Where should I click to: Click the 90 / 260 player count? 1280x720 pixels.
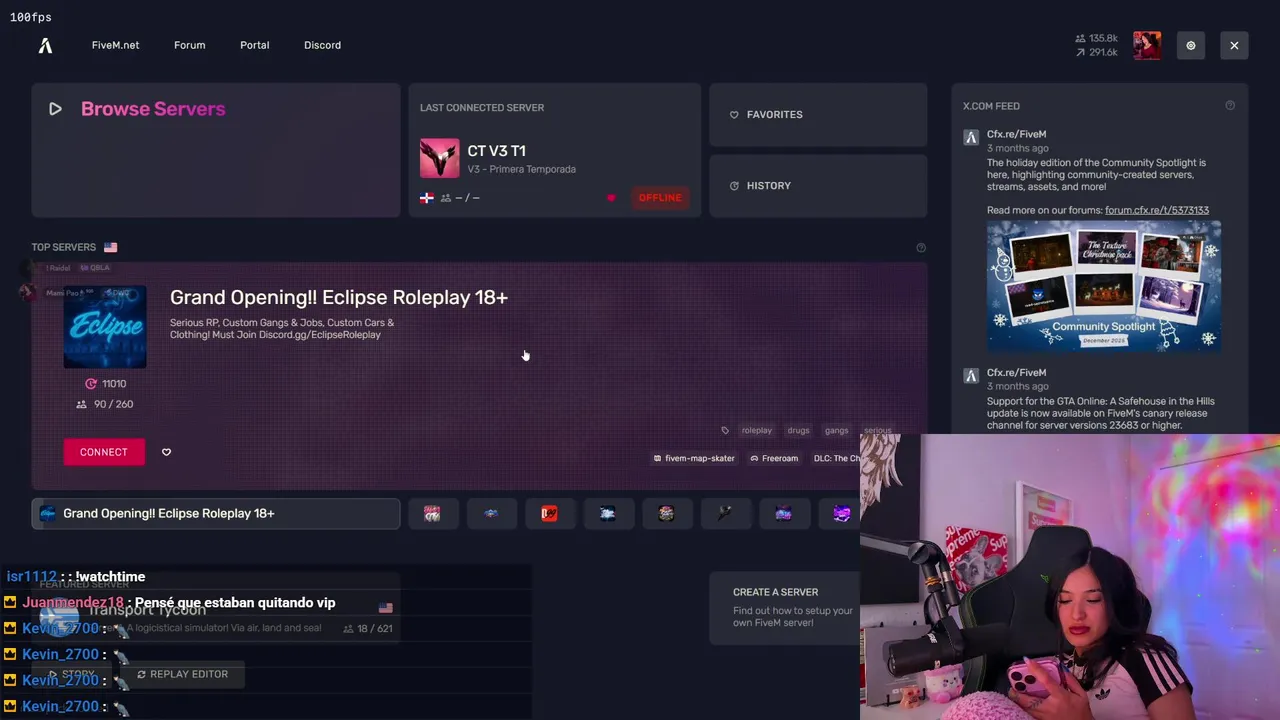coord(105,404)
